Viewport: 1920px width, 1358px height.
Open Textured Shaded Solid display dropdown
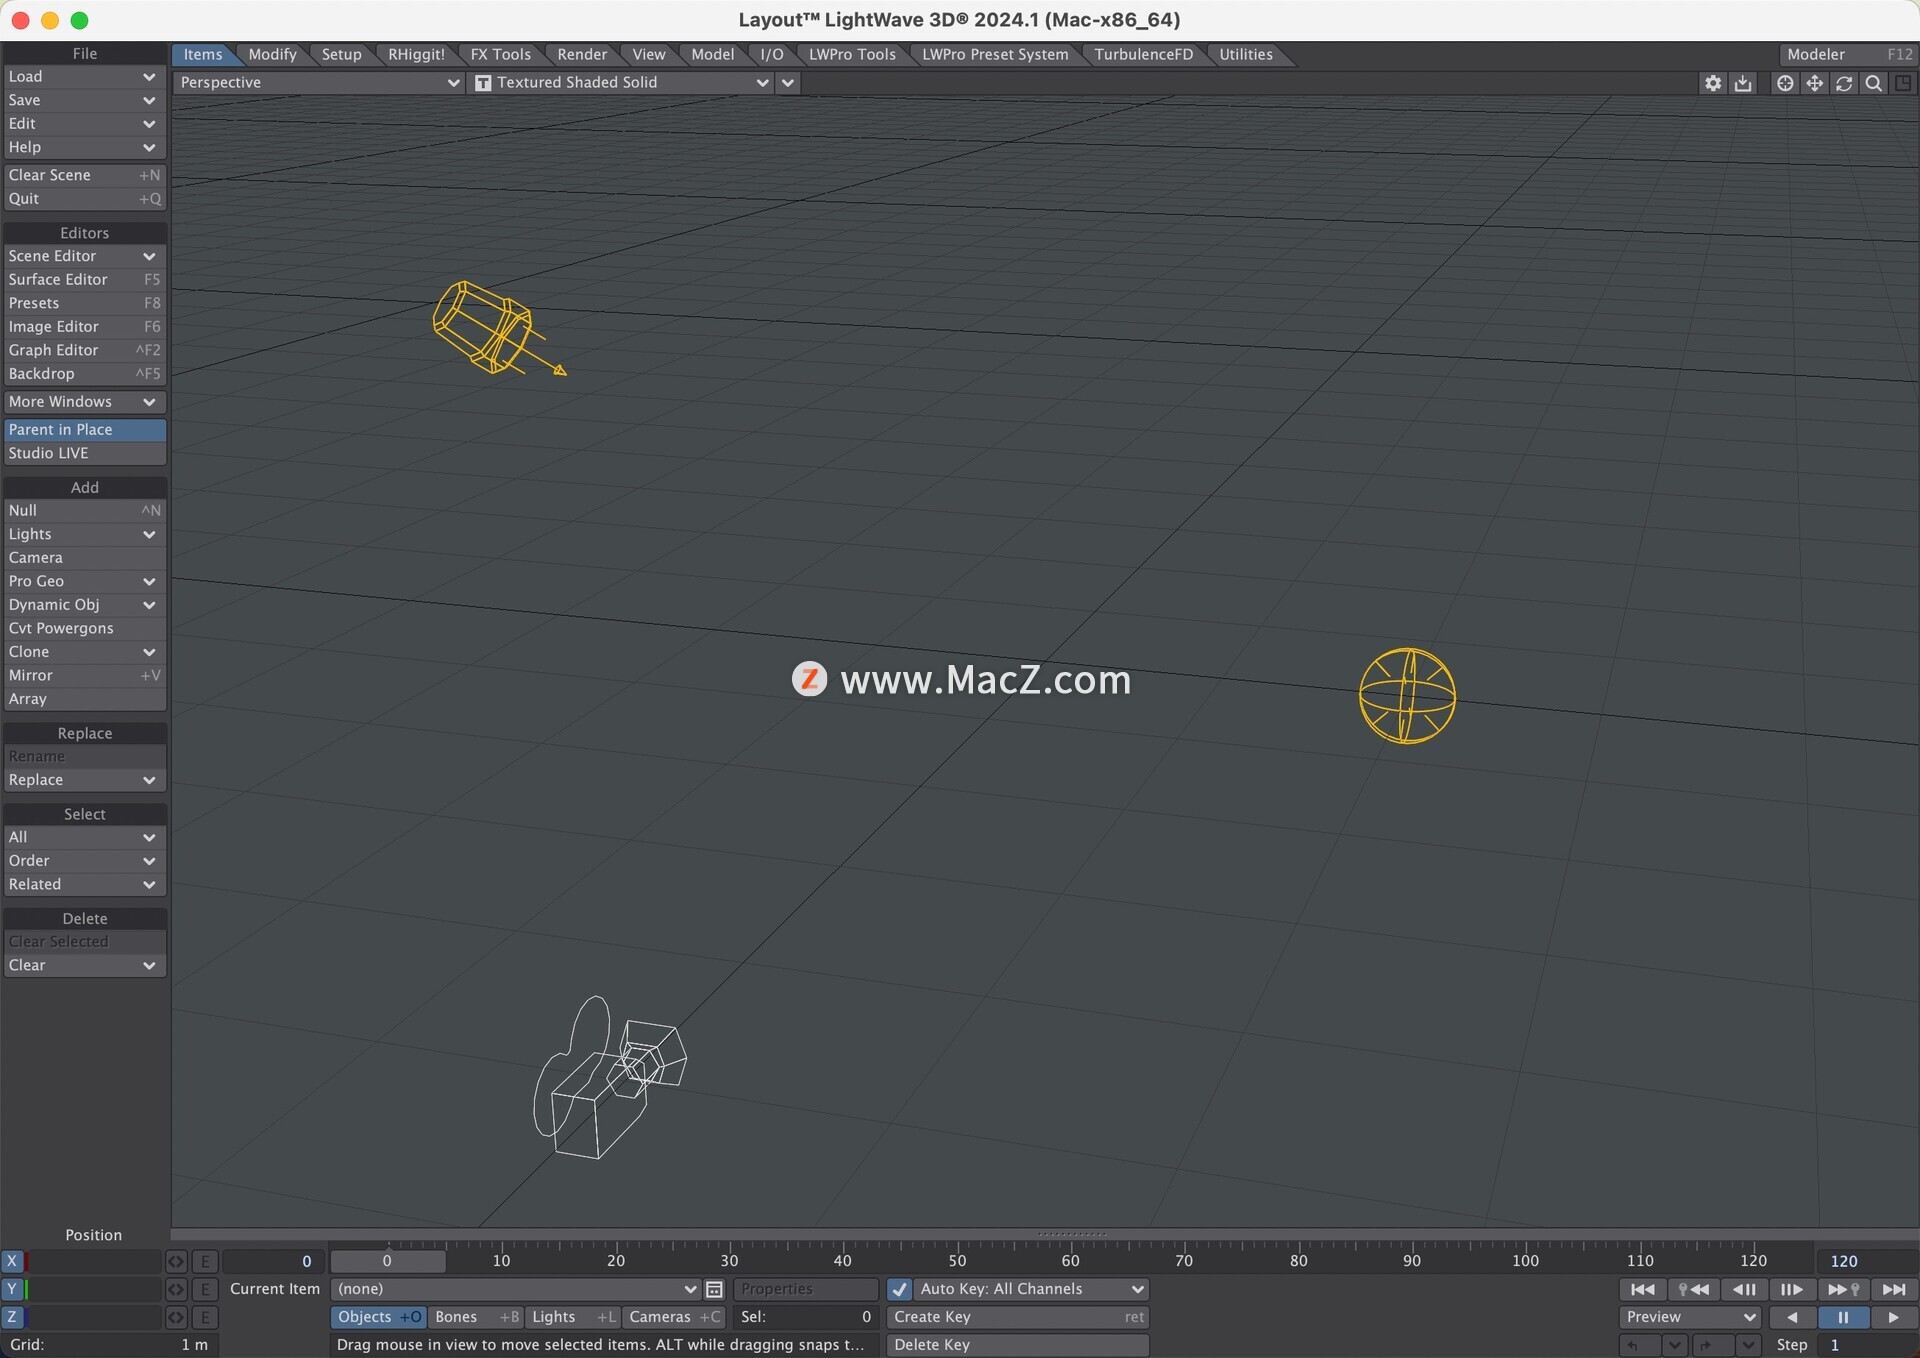pos(622,83)
